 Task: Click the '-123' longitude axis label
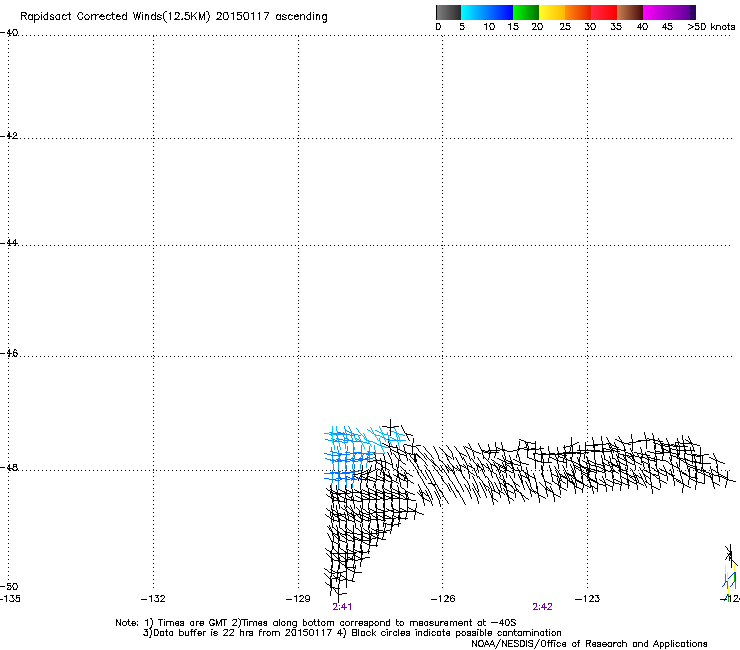588,599
